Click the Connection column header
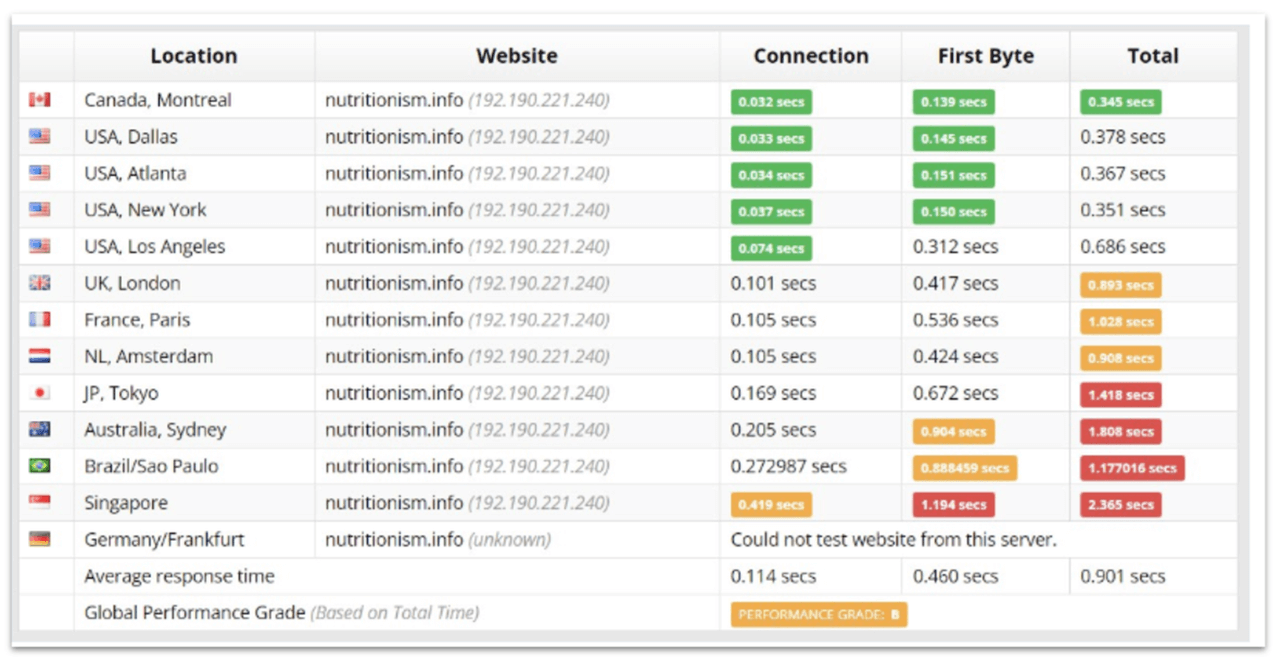This screenshot has width=1280, height=661. (811, 56)
